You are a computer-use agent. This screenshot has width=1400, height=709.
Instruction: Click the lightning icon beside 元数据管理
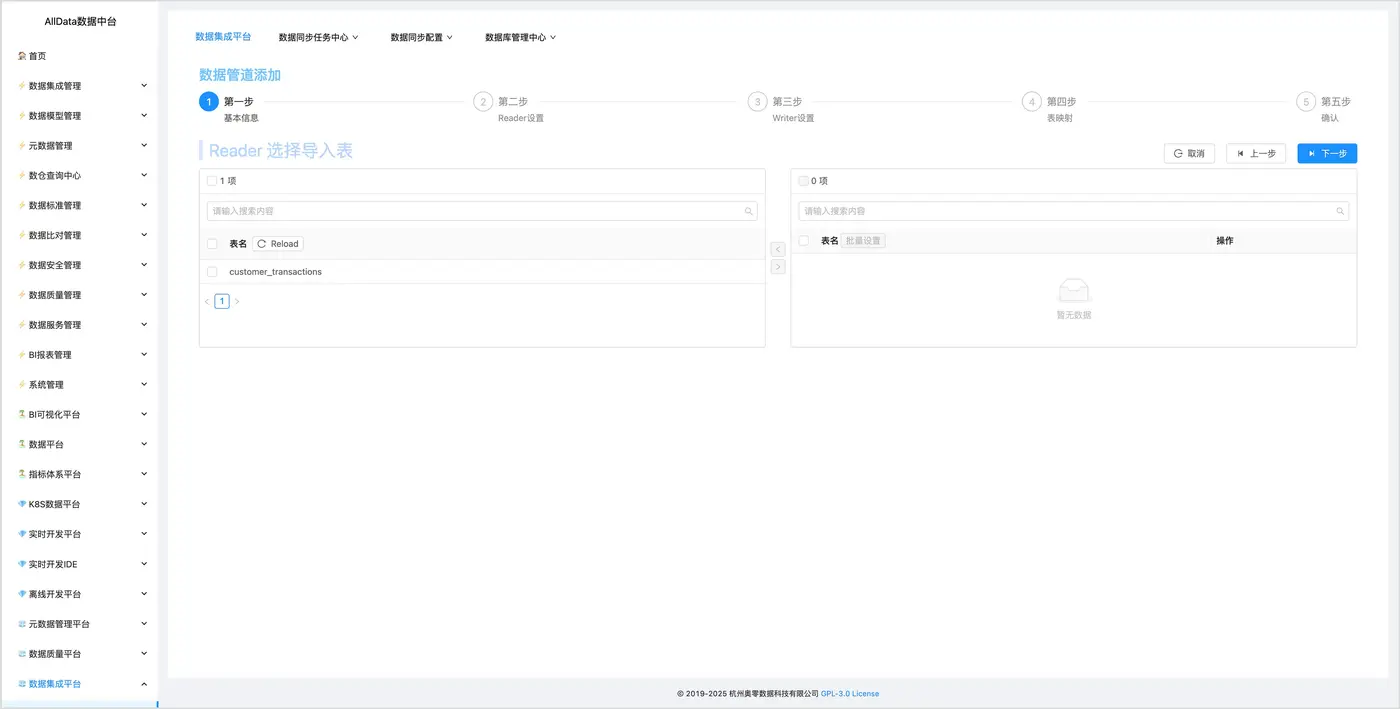click(22, 146)
